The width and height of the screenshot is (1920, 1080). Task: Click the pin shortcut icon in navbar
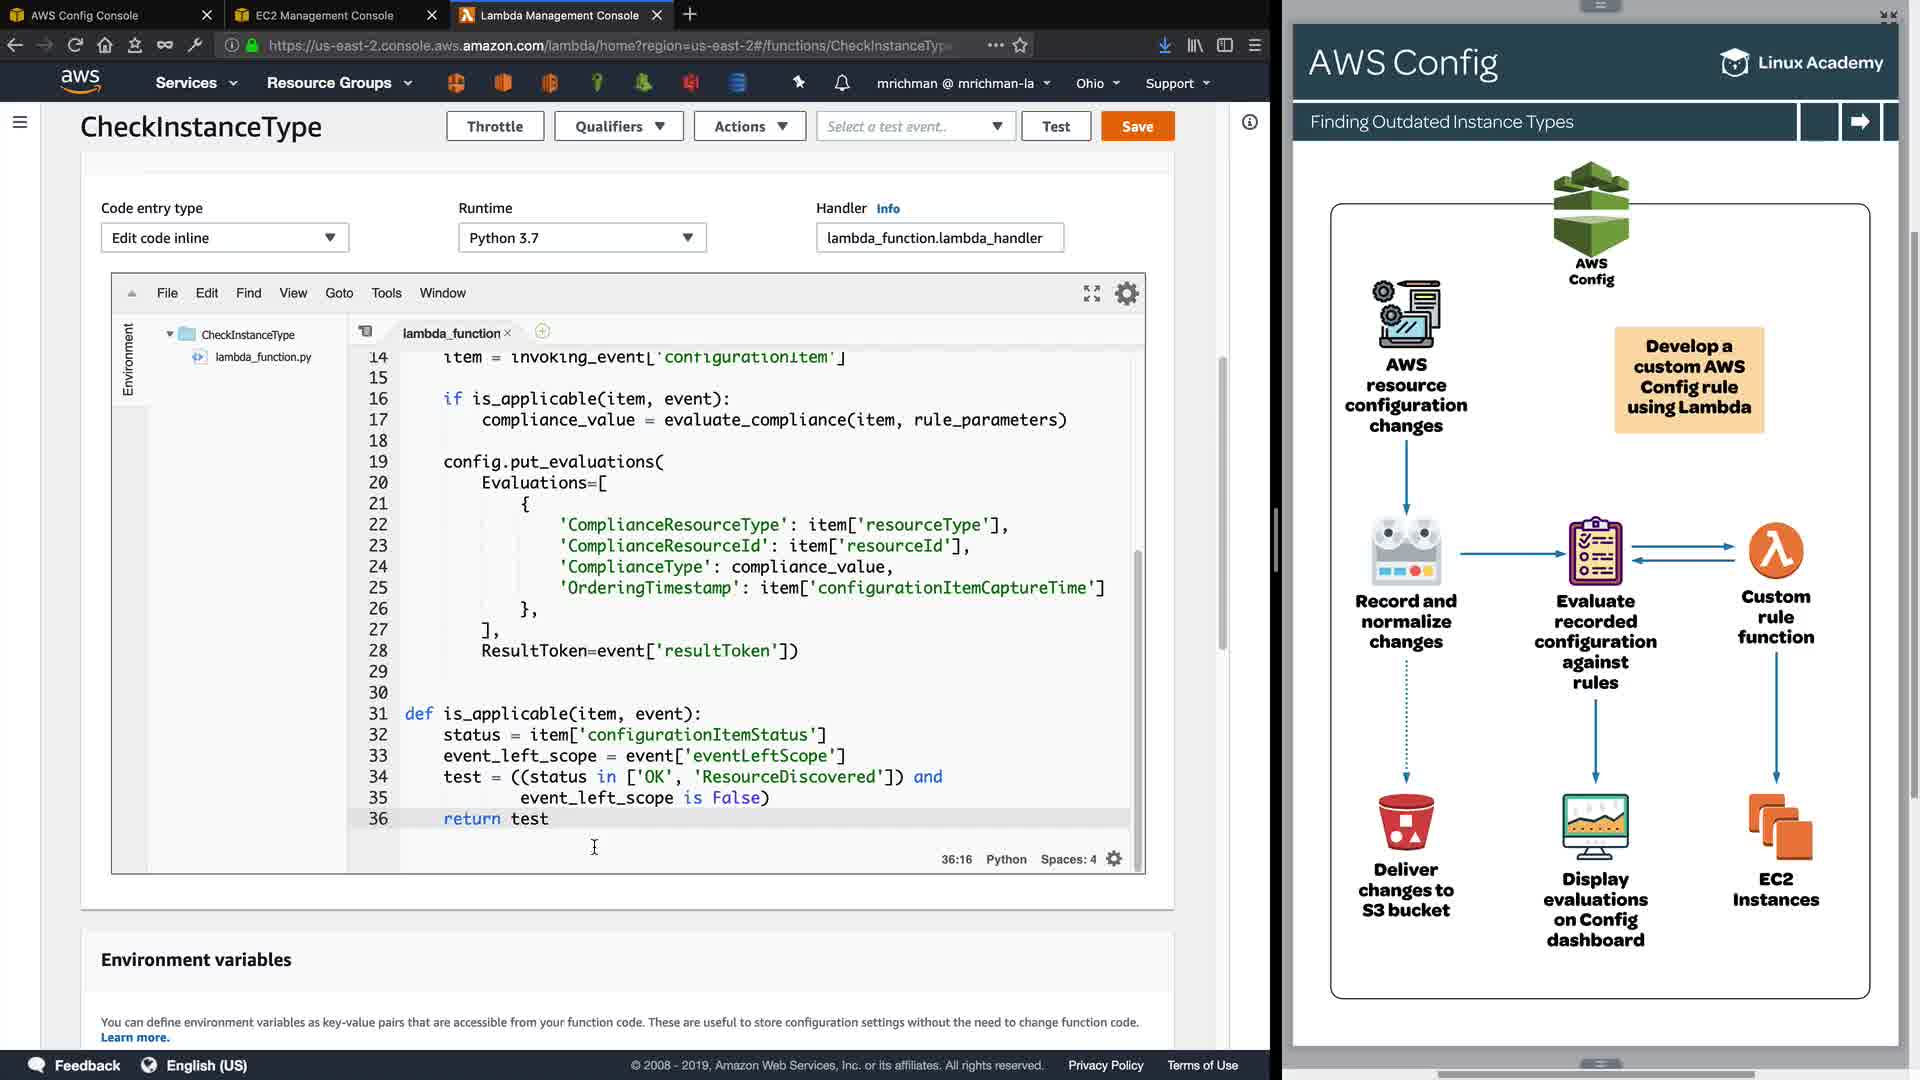click(798, 83)
